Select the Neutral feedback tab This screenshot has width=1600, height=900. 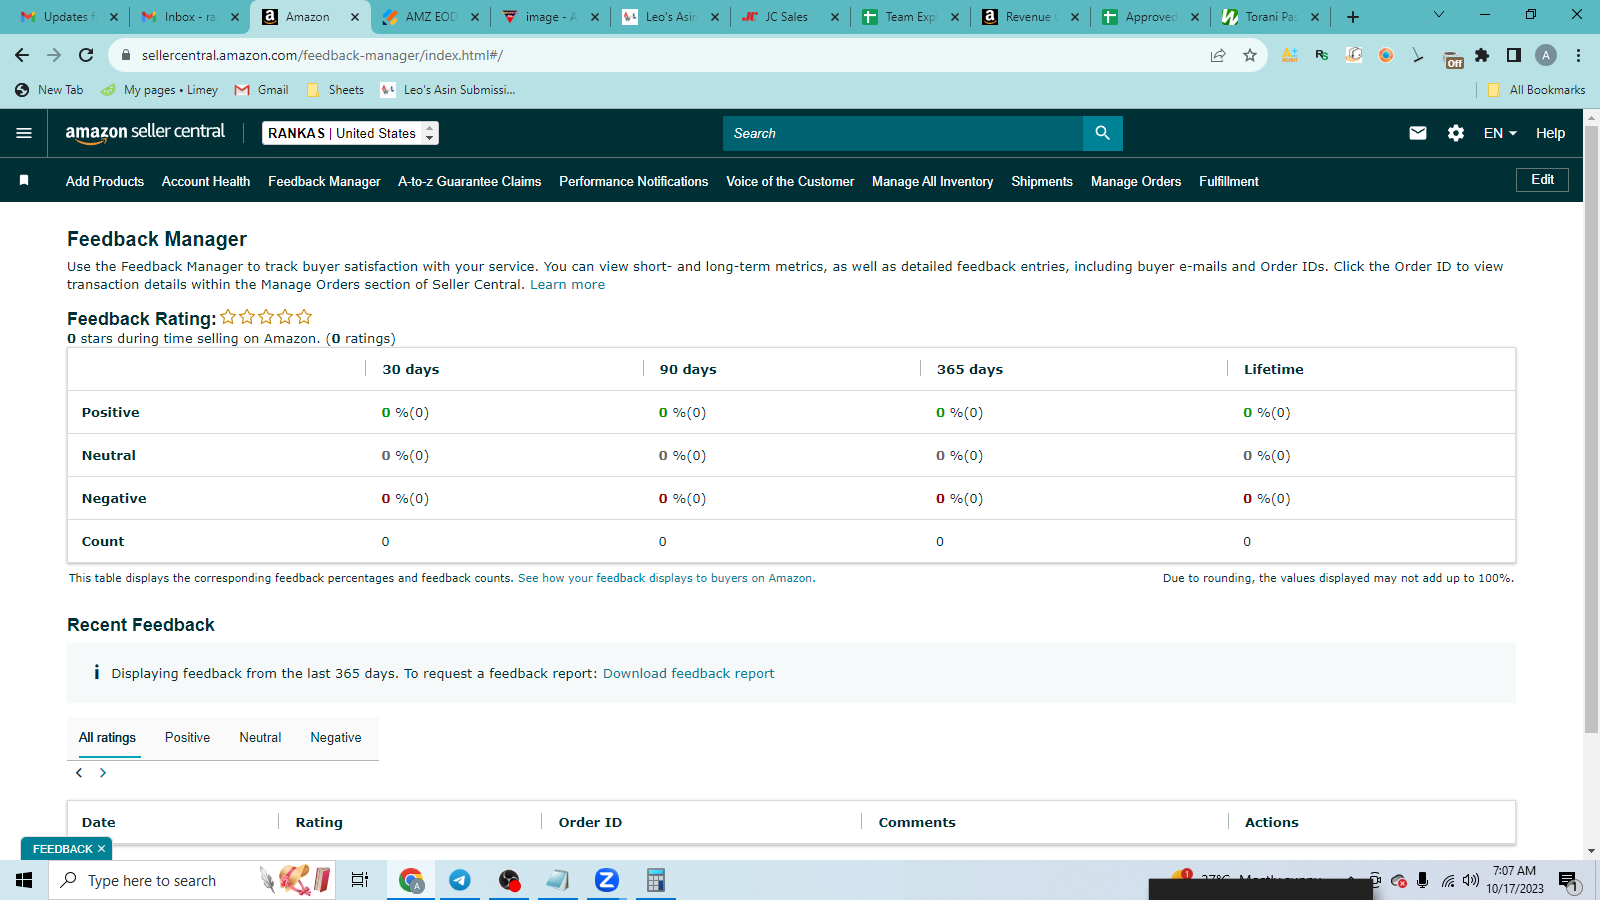tap(260, 738)
